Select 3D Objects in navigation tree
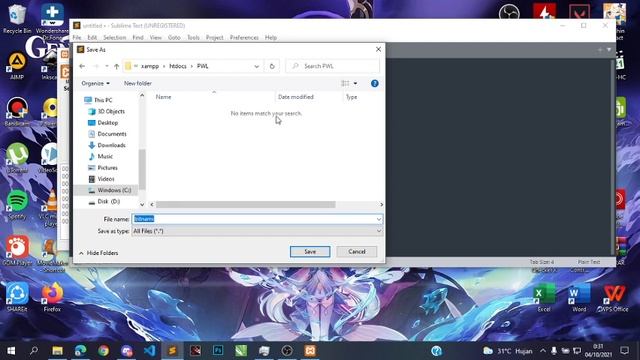 (x=111, y=111)
